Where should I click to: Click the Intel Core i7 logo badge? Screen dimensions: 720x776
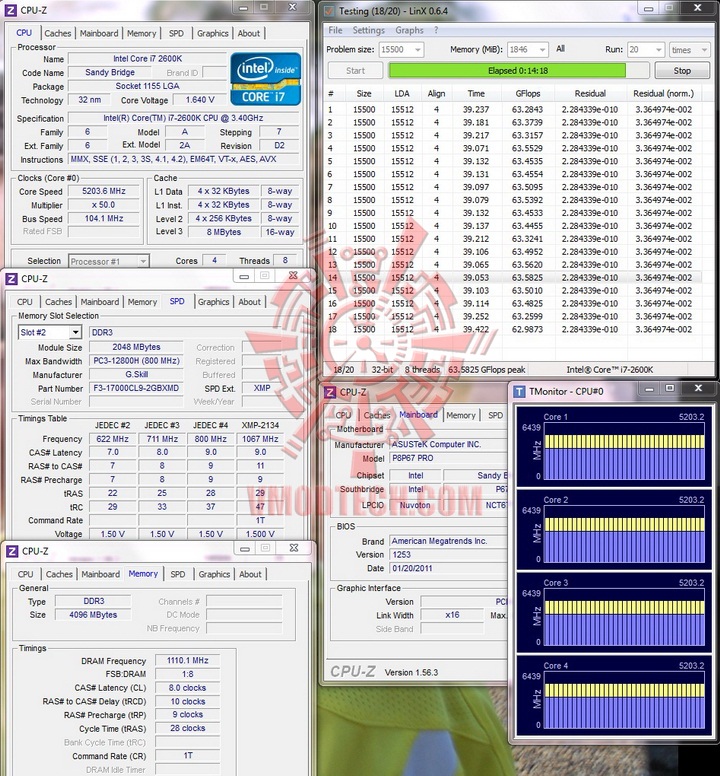pyautogui.click(x=265, y=79)
